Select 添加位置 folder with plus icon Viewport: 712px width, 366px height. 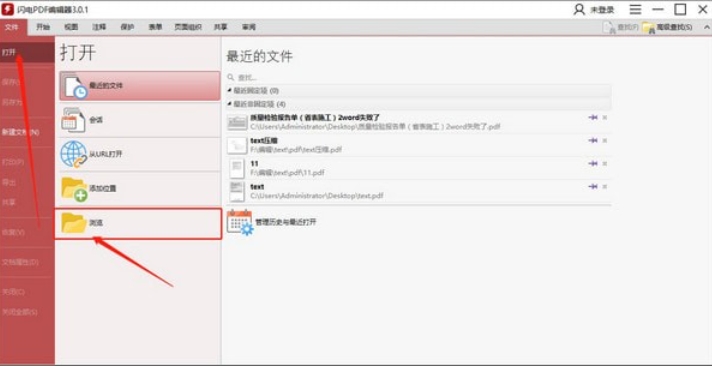(139, 188)
